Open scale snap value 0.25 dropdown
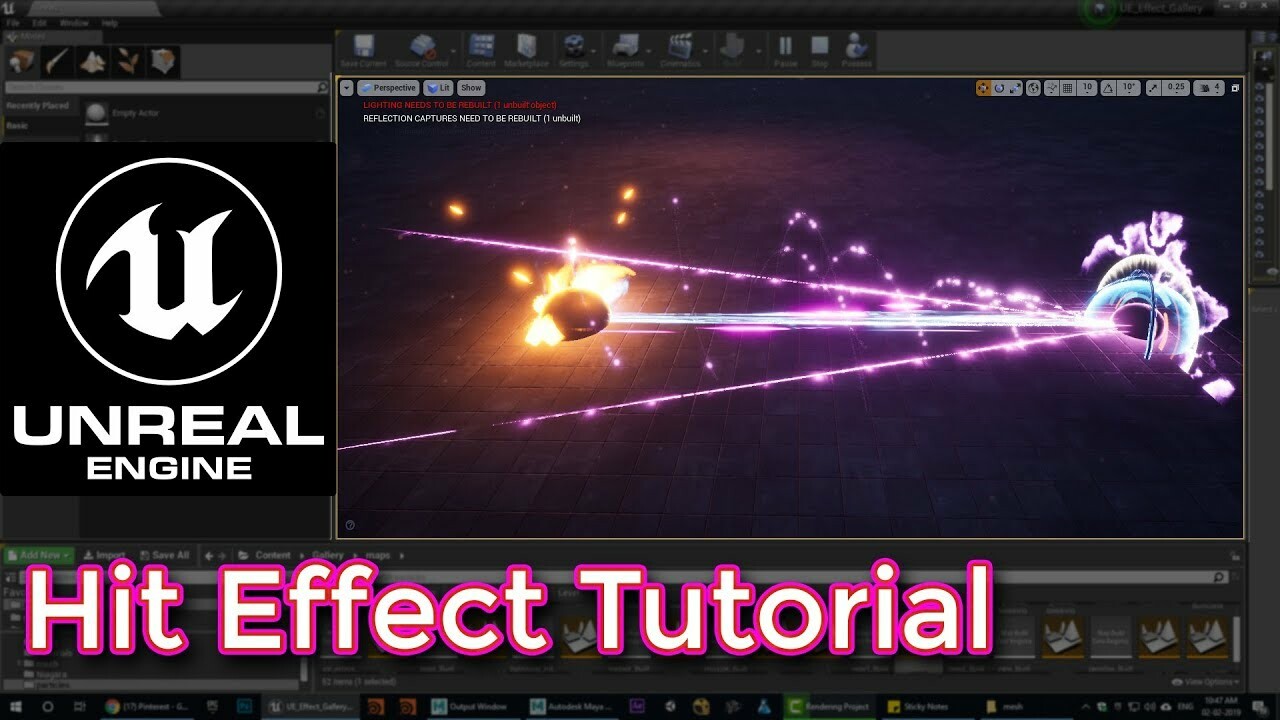Image resolution: width=1280 pixels, height=720 pixels. [x=1176, y=88]
